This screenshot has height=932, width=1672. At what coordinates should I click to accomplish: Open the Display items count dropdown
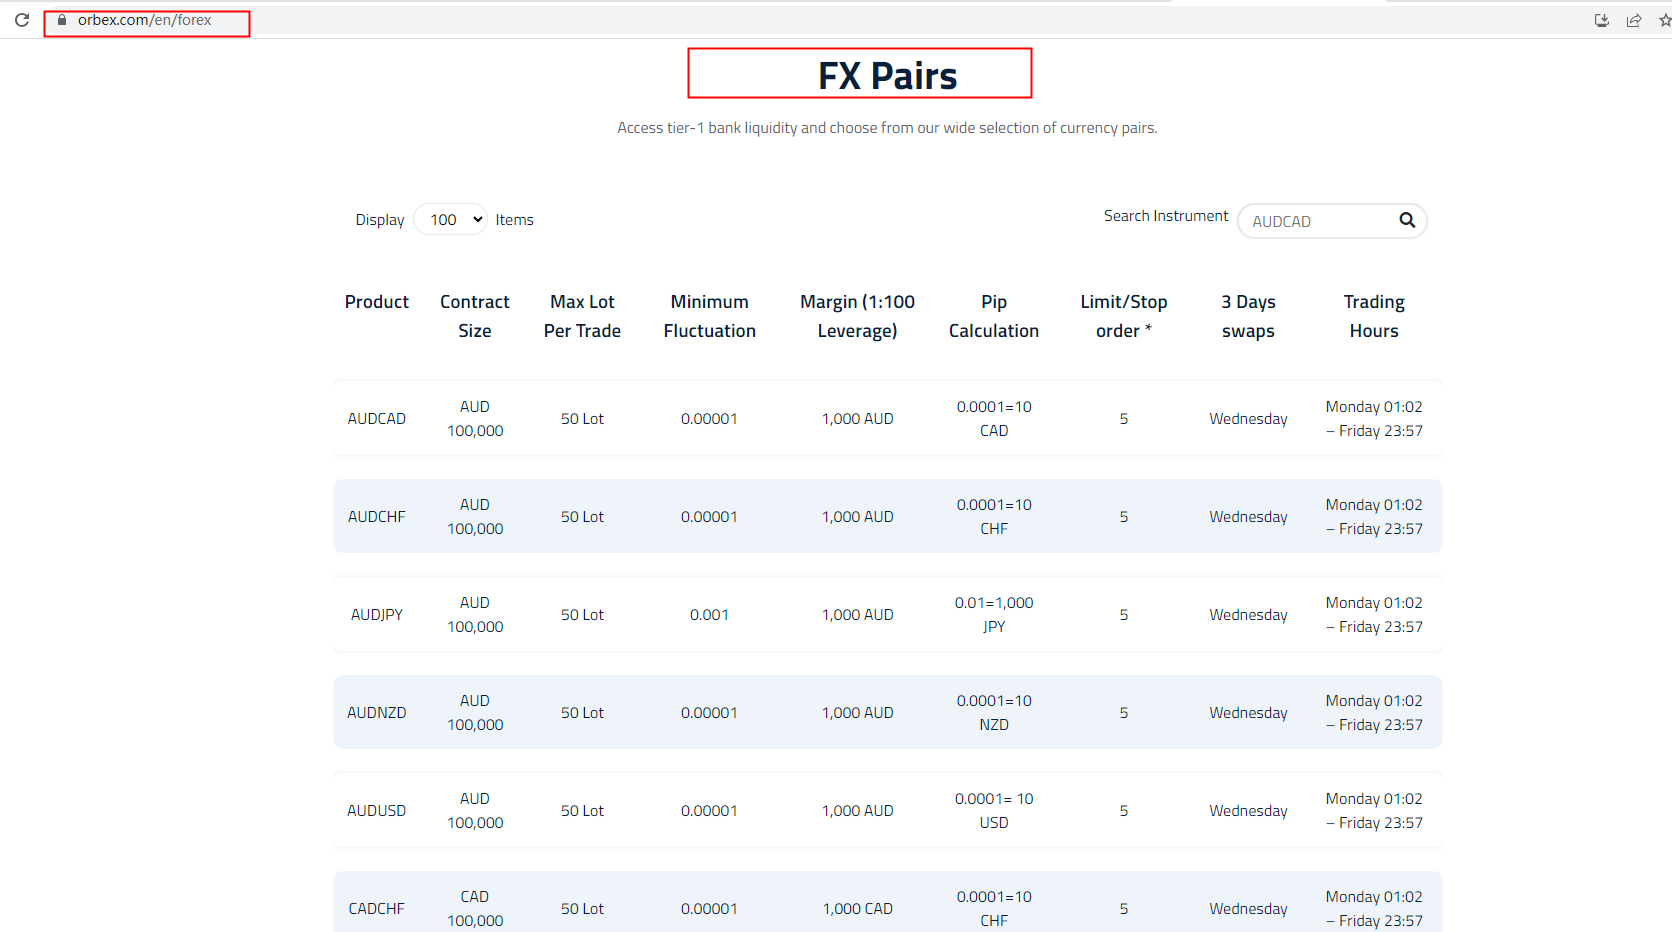450,220
